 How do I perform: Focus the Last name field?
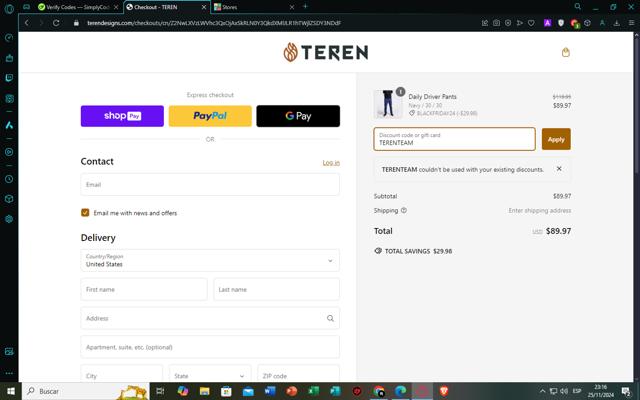pyautogui.click(x=276, y=289)
